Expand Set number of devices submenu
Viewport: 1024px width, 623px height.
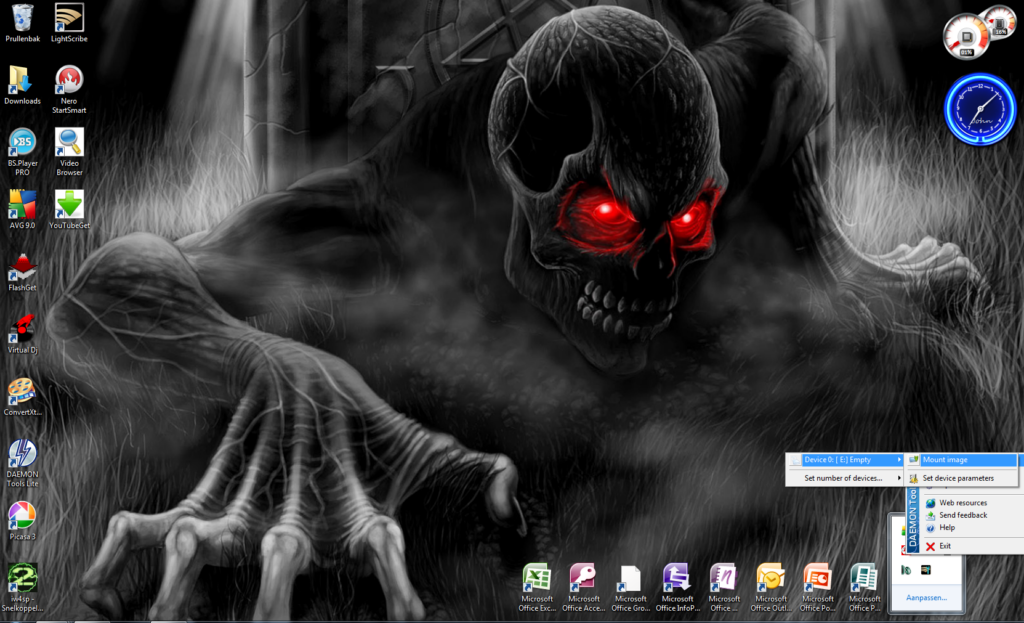(x=844, y=478)
